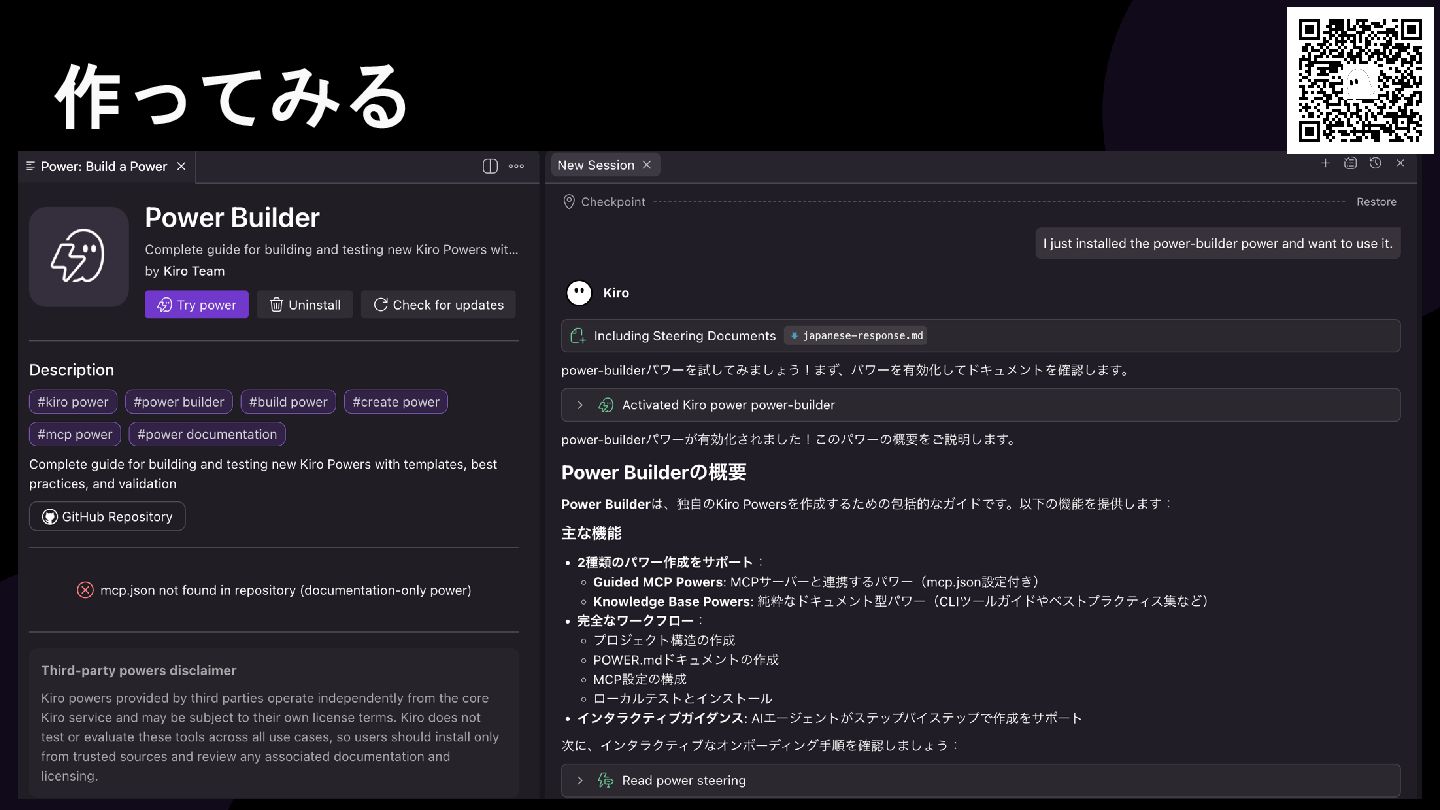Click the Power Builder title
The width and height of the screenshot is (1440, 810).
tap(232, 218)
